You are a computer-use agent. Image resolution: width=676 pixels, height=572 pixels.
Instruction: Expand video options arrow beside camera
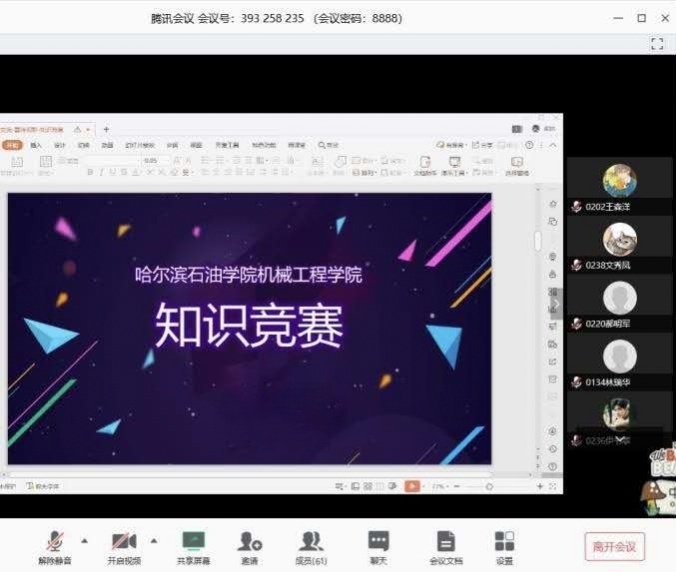[x=153, y=541]
